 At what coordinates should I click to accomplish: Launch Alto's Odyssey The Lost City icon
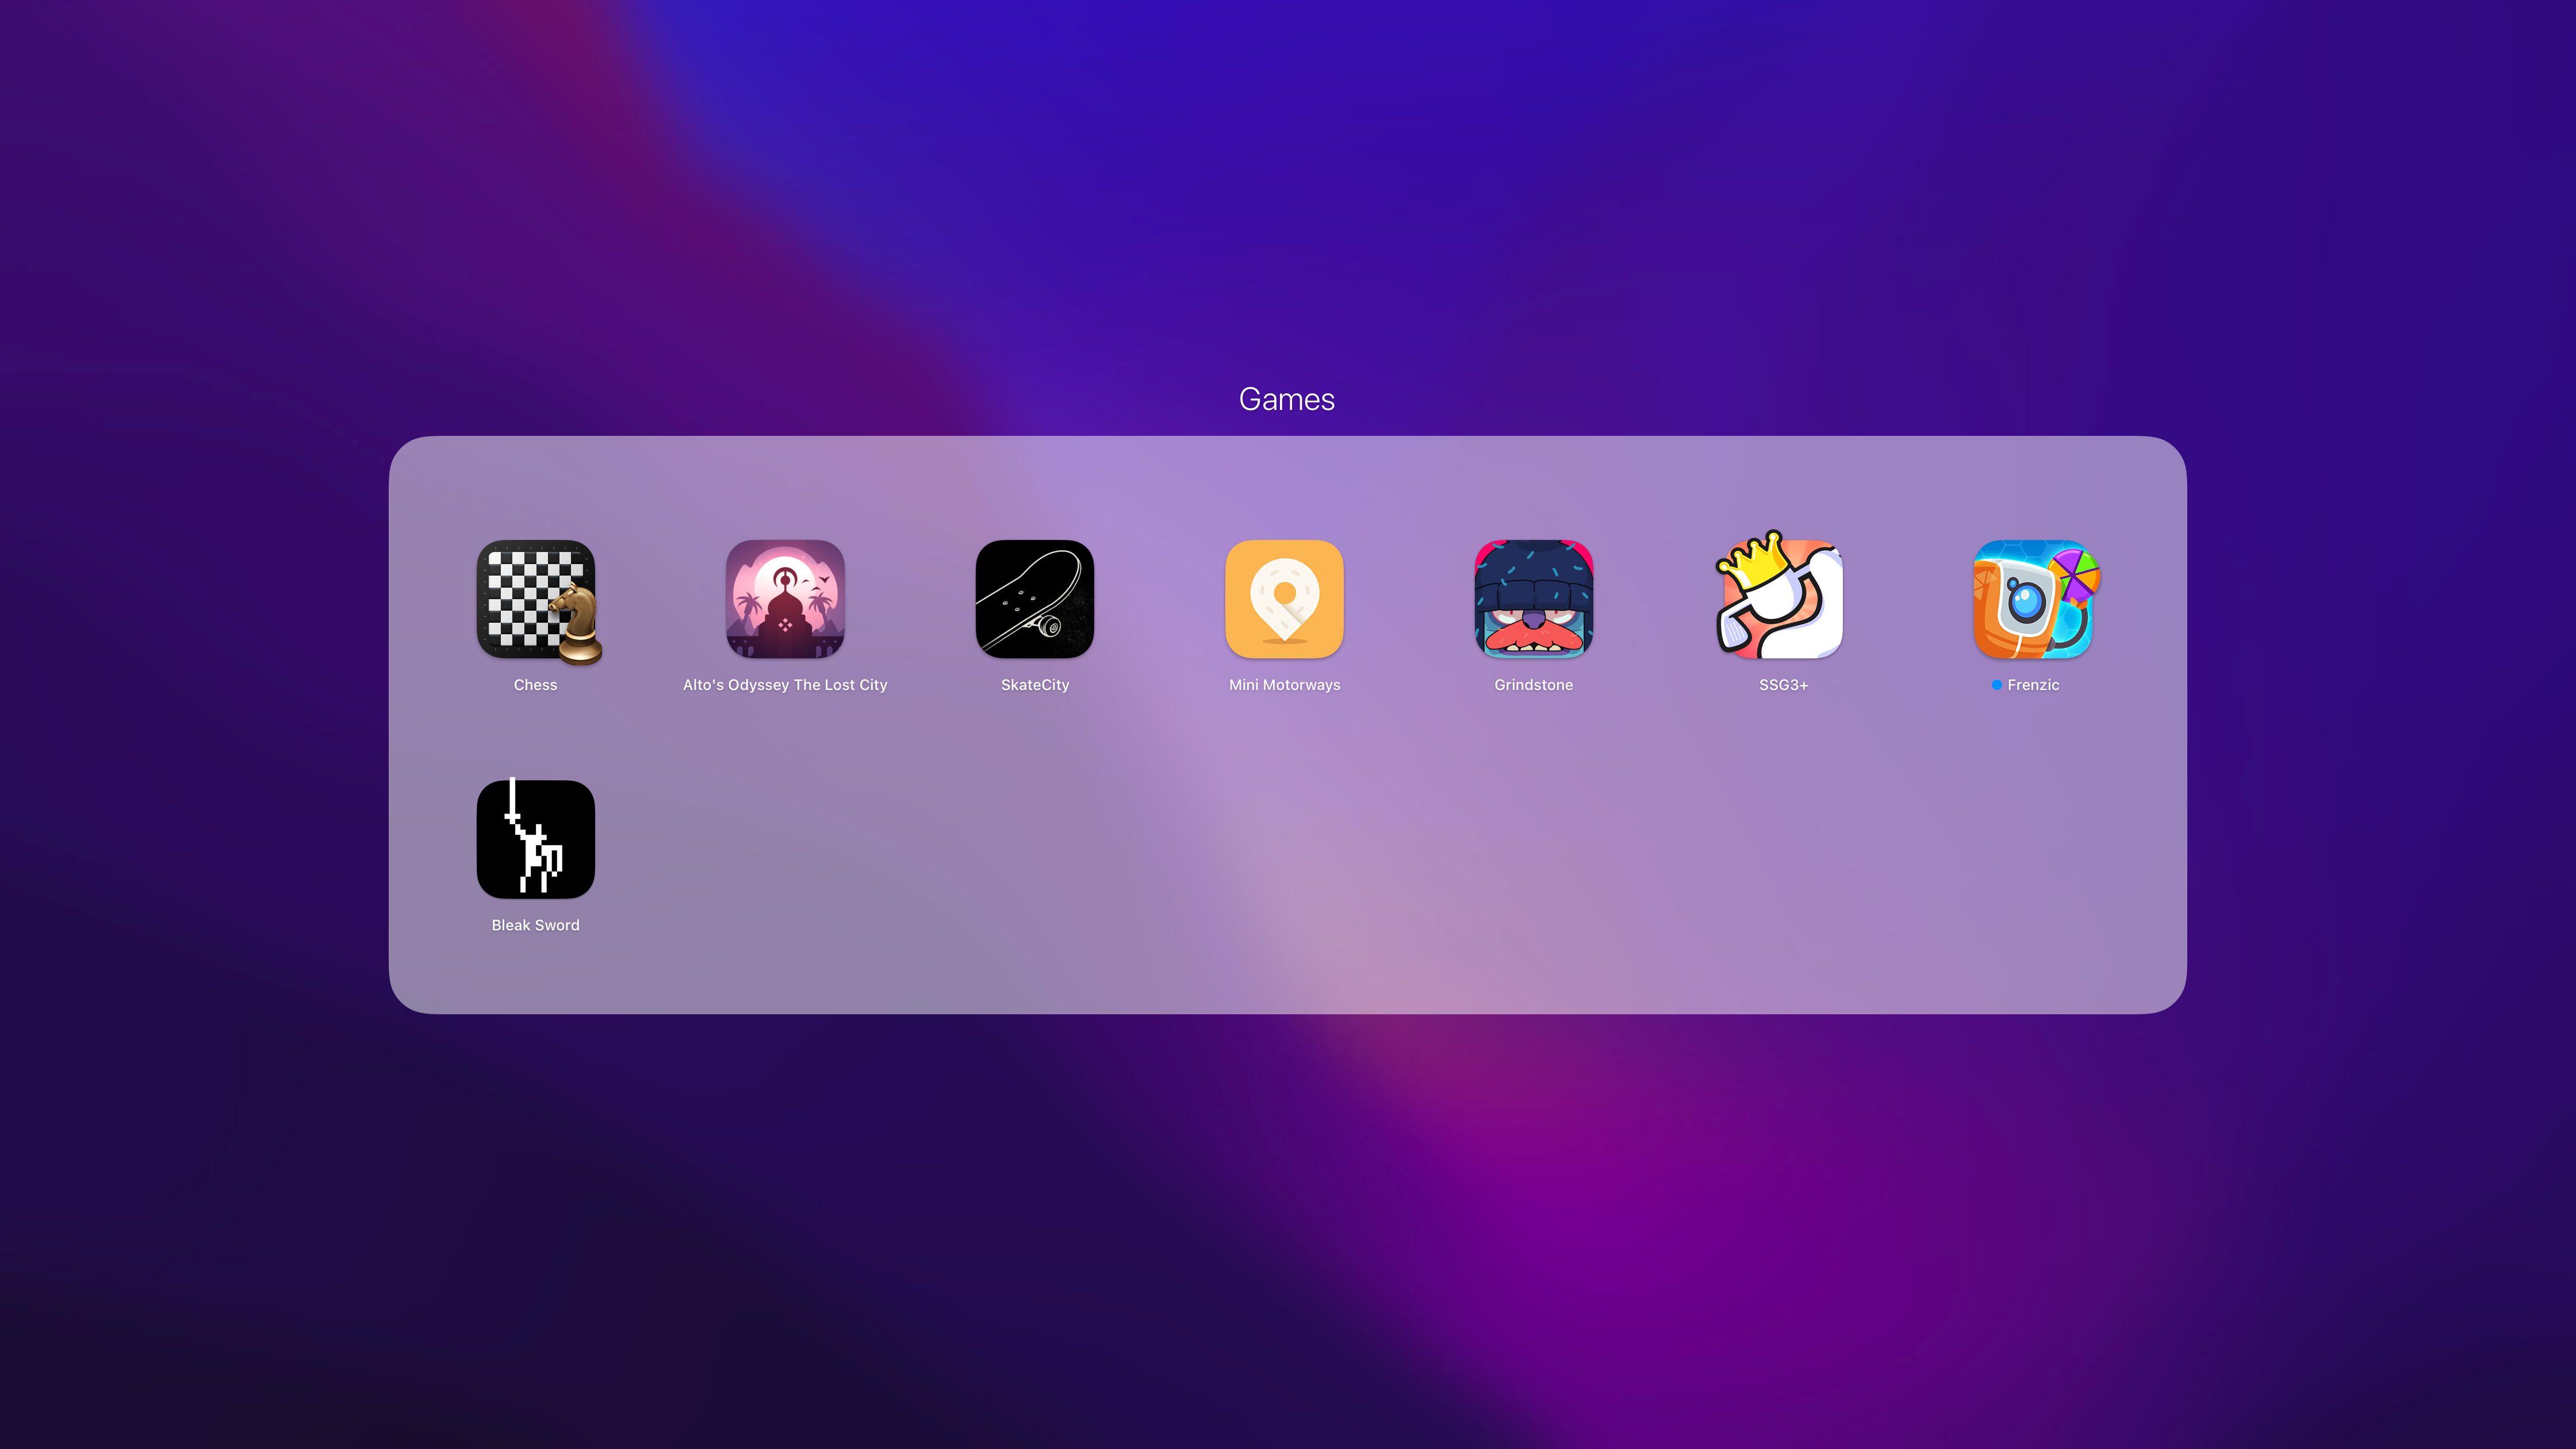(x=785, y=599)
